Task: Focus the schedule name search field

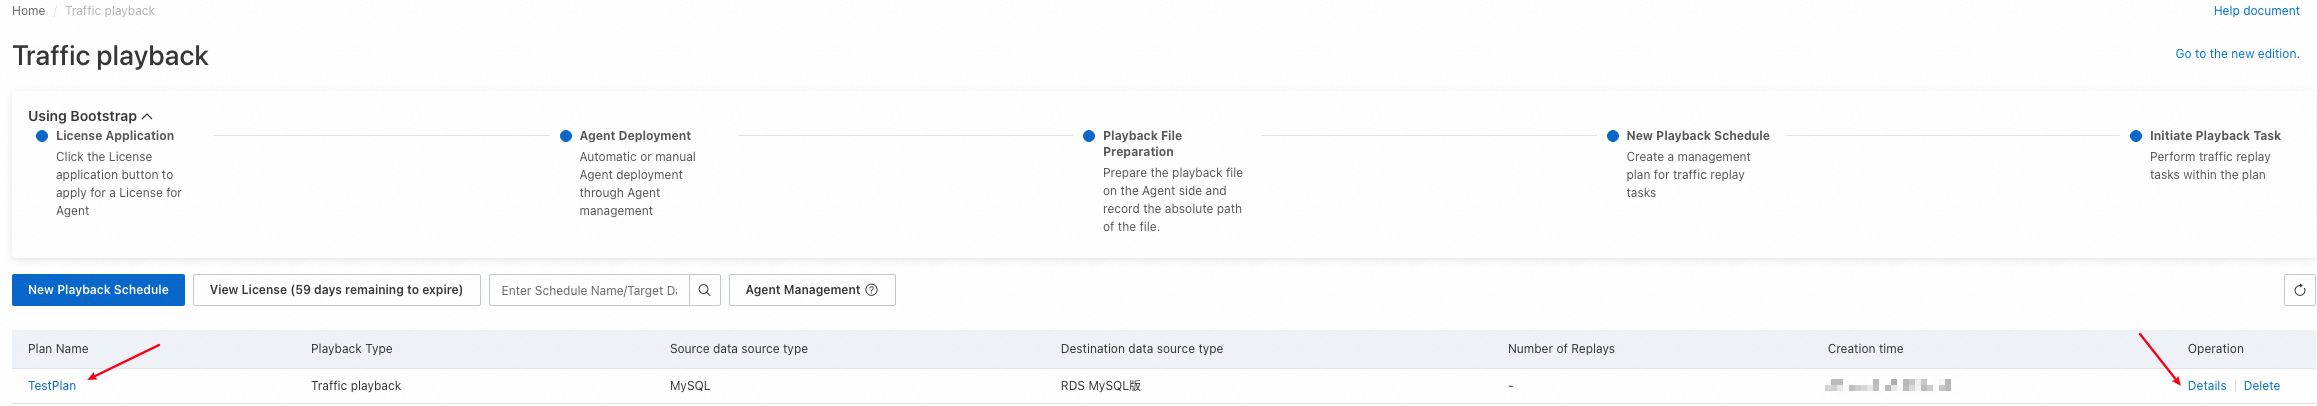Action: coord(589,290)
